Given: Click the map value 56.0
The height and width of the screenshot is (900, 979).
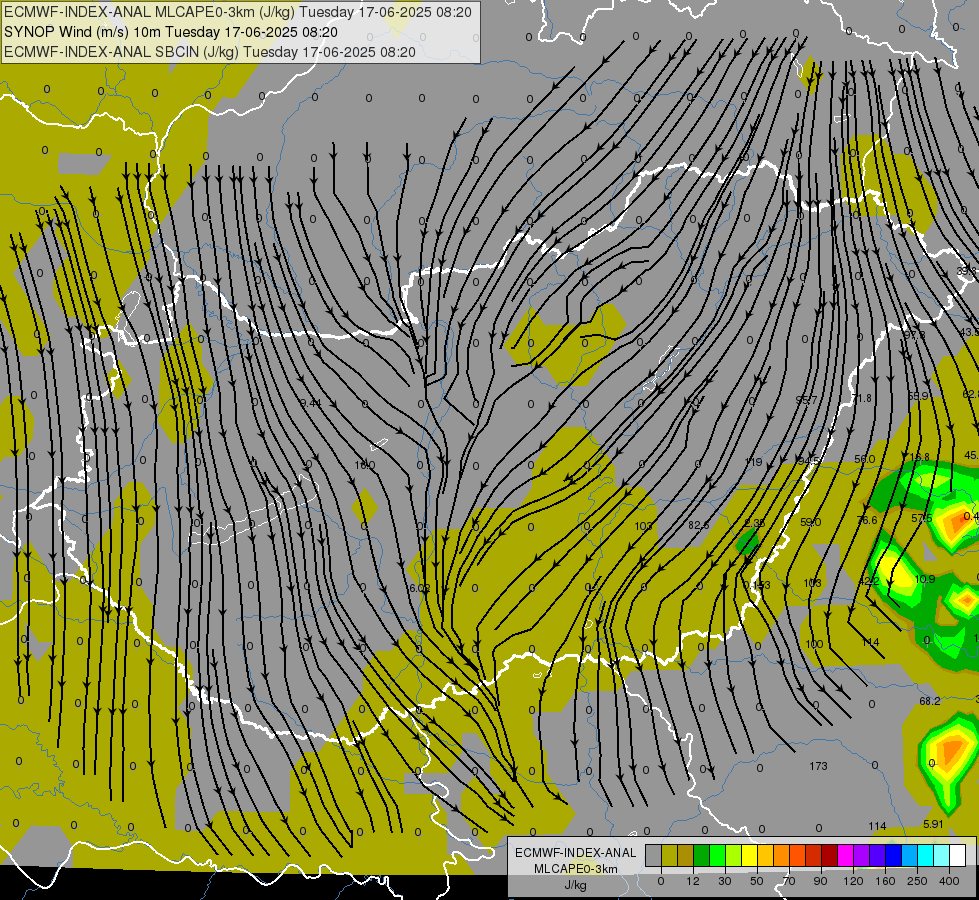Looking at the screenshot, I should [865, 459].
